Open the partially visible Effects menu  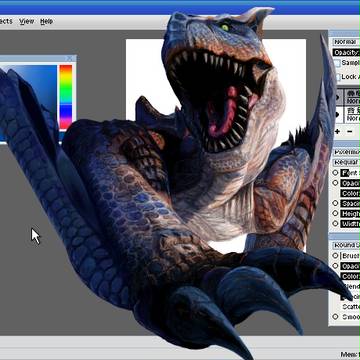[6, 21]
